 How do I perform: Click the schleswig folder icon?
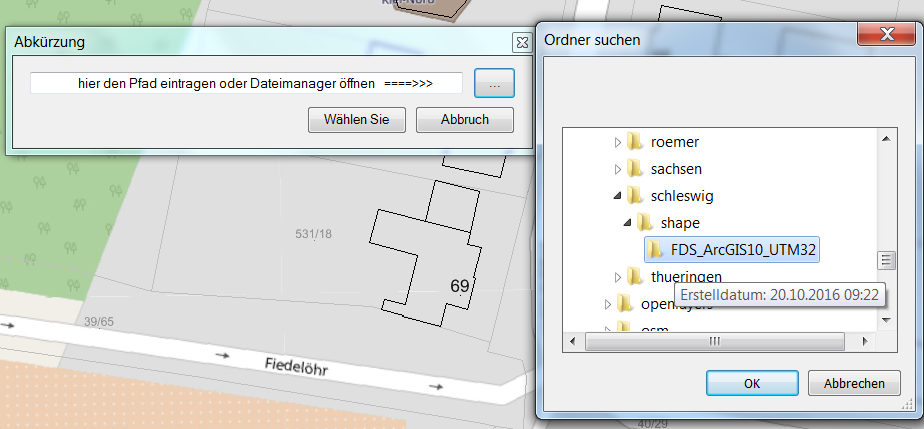(634, 195)
